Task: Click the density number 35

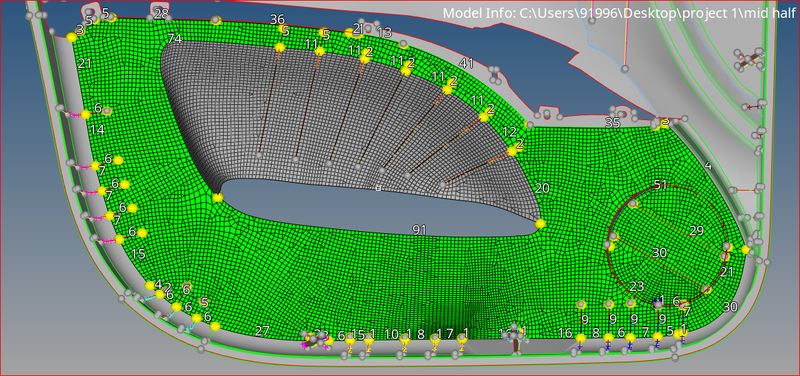Action: (612, 123)
